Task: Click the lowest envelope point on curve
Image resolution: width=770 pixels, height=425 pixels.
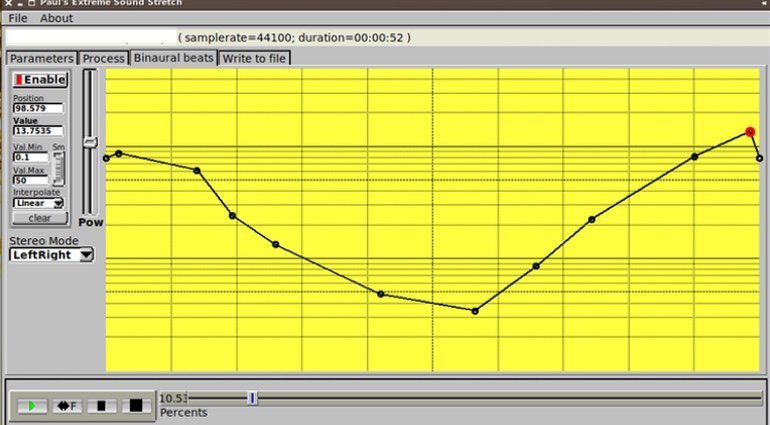Action: click(475, 311)
